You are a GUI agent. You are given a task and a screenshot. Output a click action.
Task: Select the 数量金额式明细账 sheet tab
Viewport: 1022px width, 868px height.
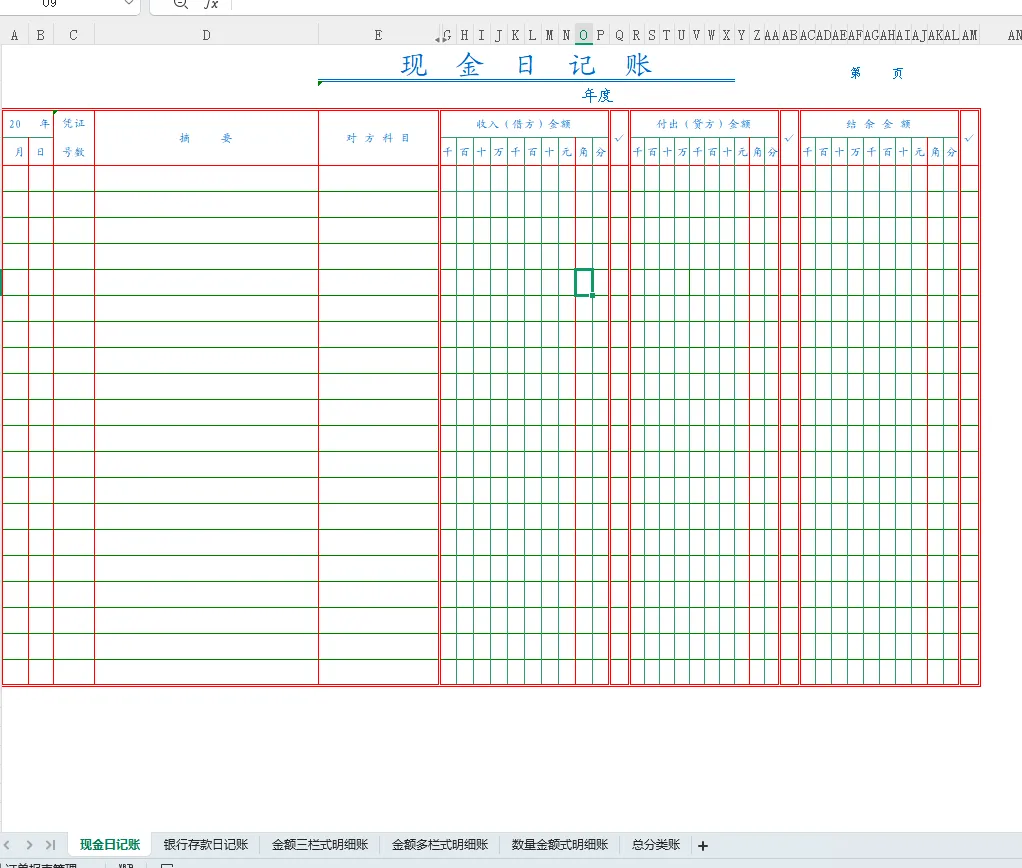[x=559, y=845]
